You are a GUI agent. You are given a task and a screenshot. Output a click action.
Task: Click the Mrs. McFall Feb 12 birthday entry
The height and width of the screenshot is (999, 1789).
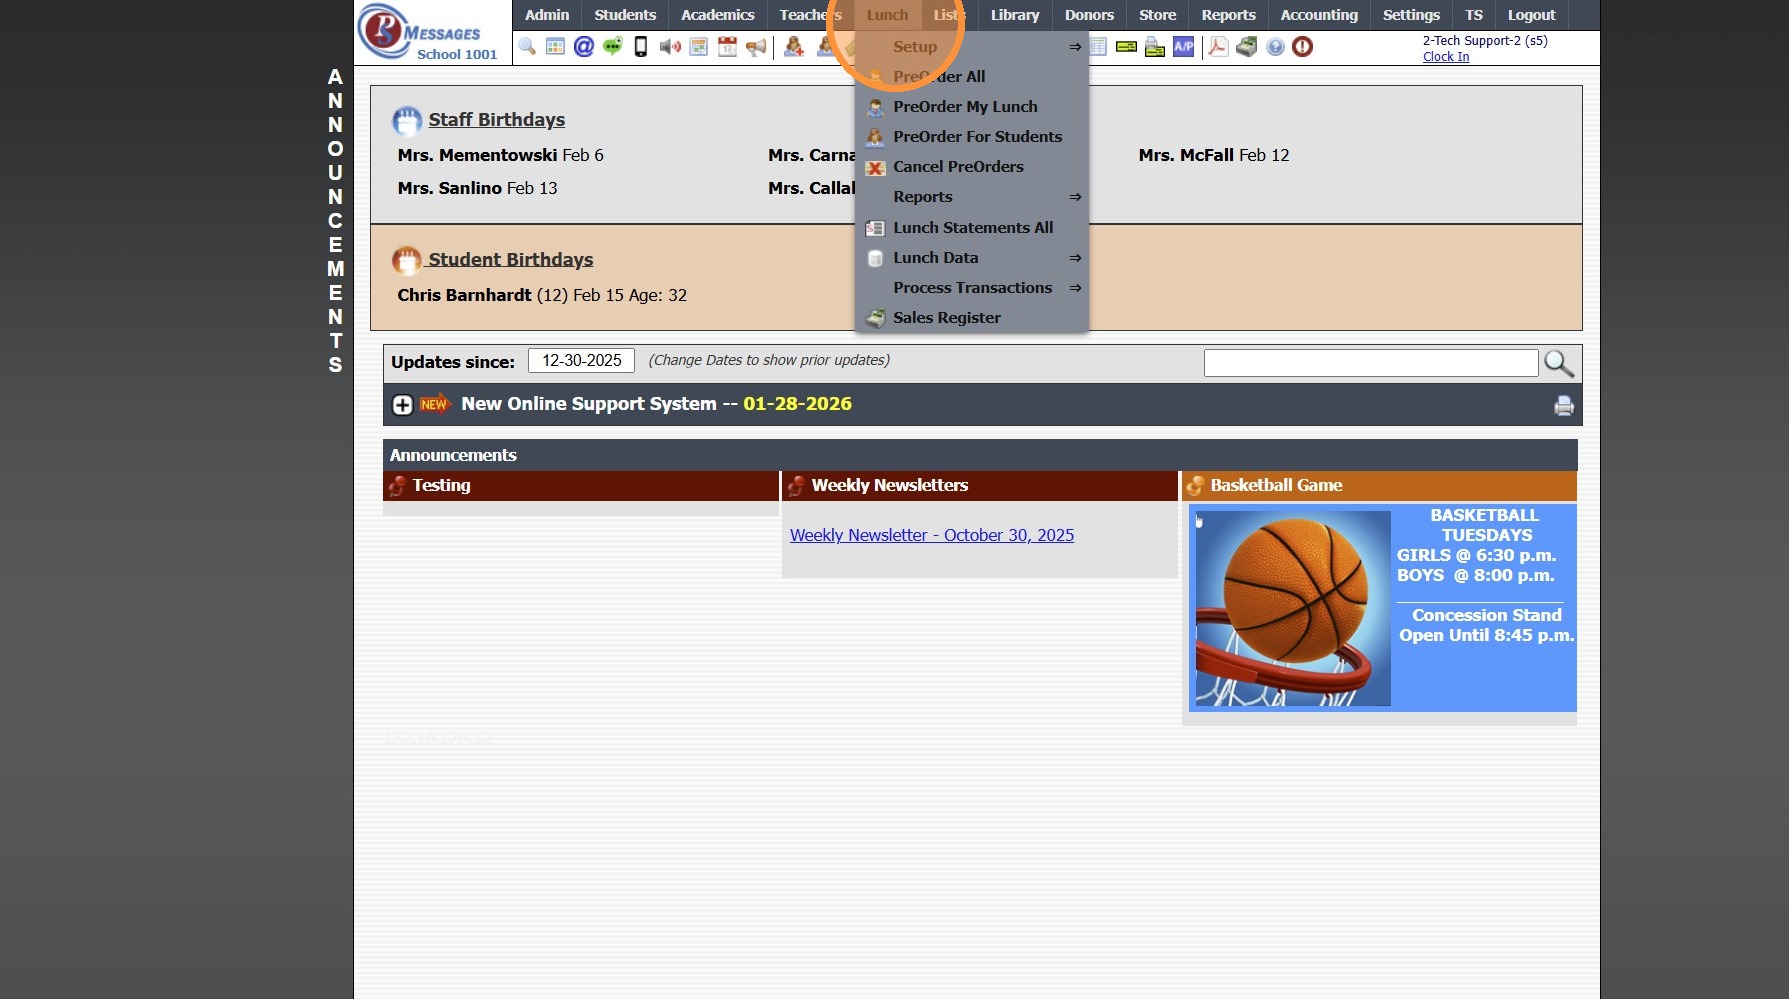click(x=1214, y=155)
